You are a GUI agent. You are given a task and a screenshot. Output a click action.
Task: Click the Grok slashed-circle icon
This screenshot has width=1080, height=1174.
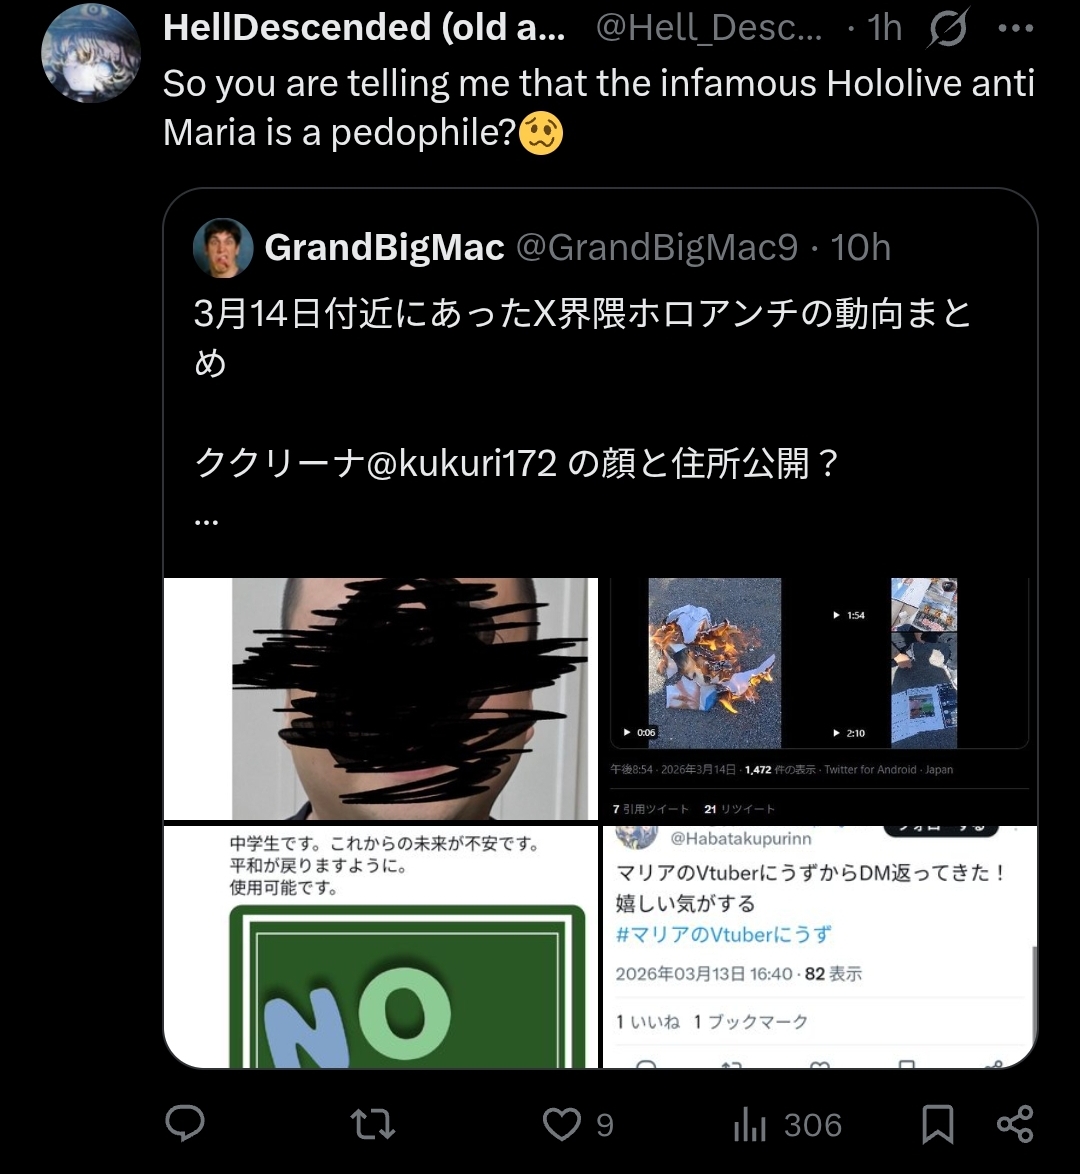tap(948, 28)
